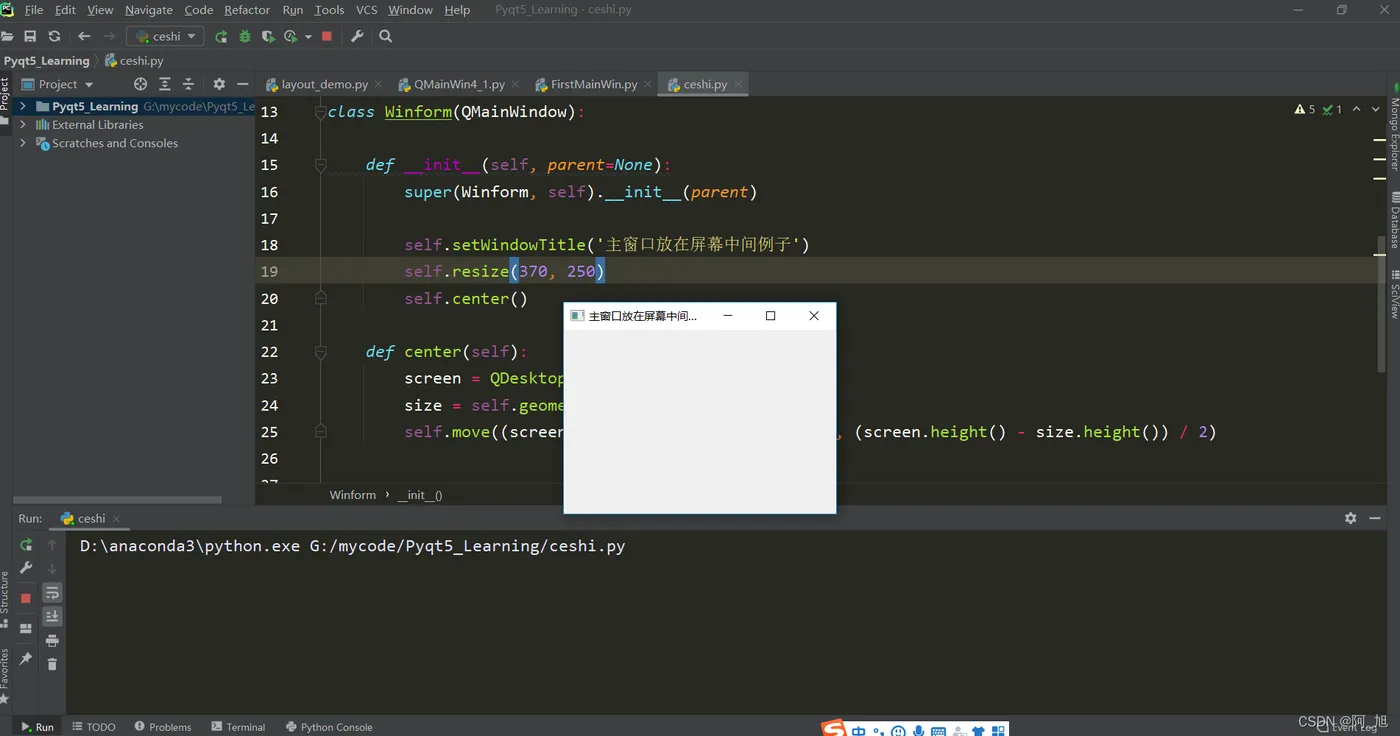Open the Tools menu
This screenshot has width=1400, height=736.
pos(329,10)
